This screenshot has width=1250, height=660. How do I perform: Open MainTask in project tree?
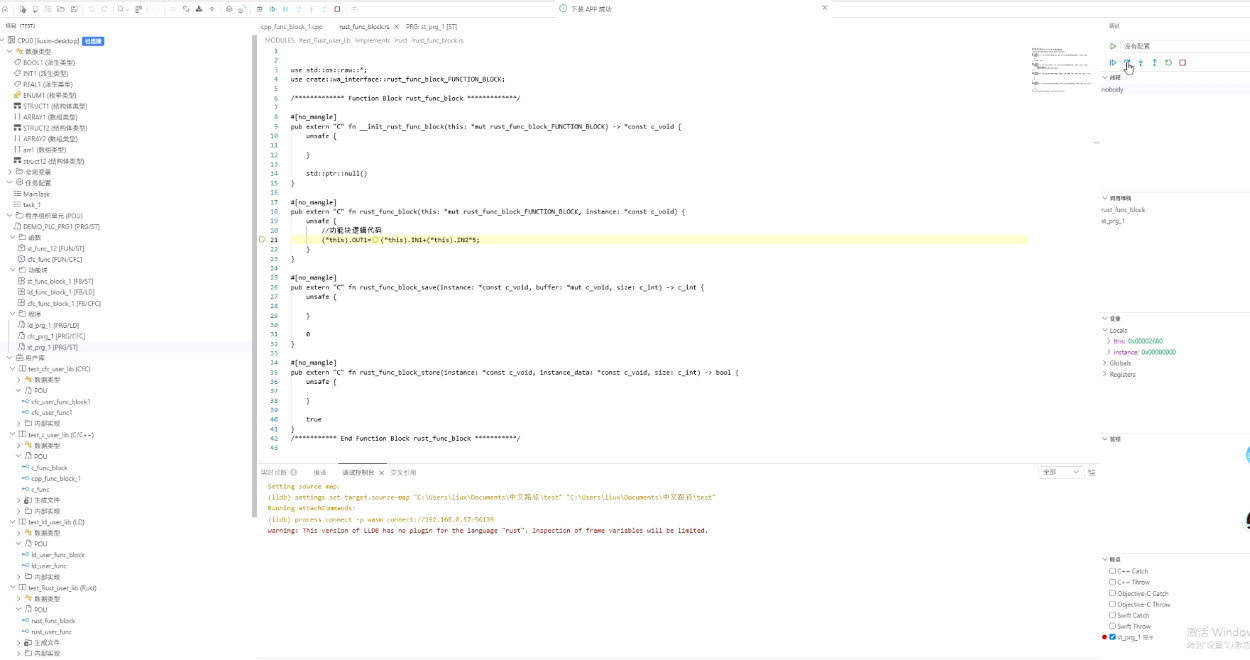pos(36,194)
